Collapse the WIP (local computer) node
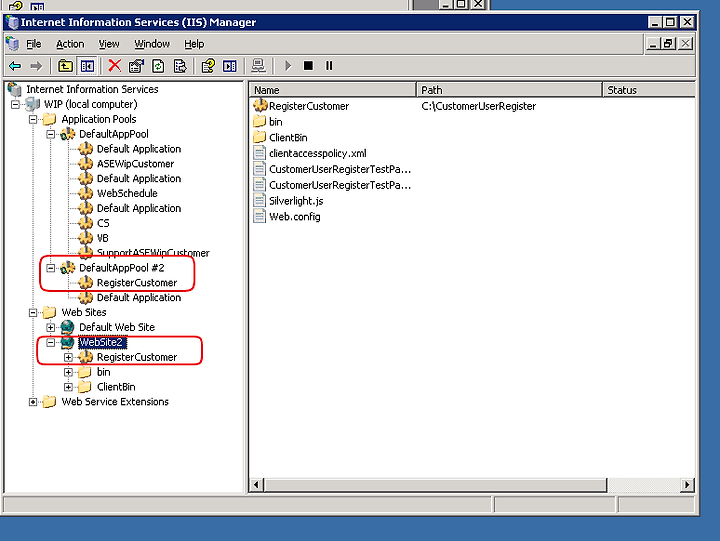The height and width of the screenshot is (541, 720). click(15, 105)
